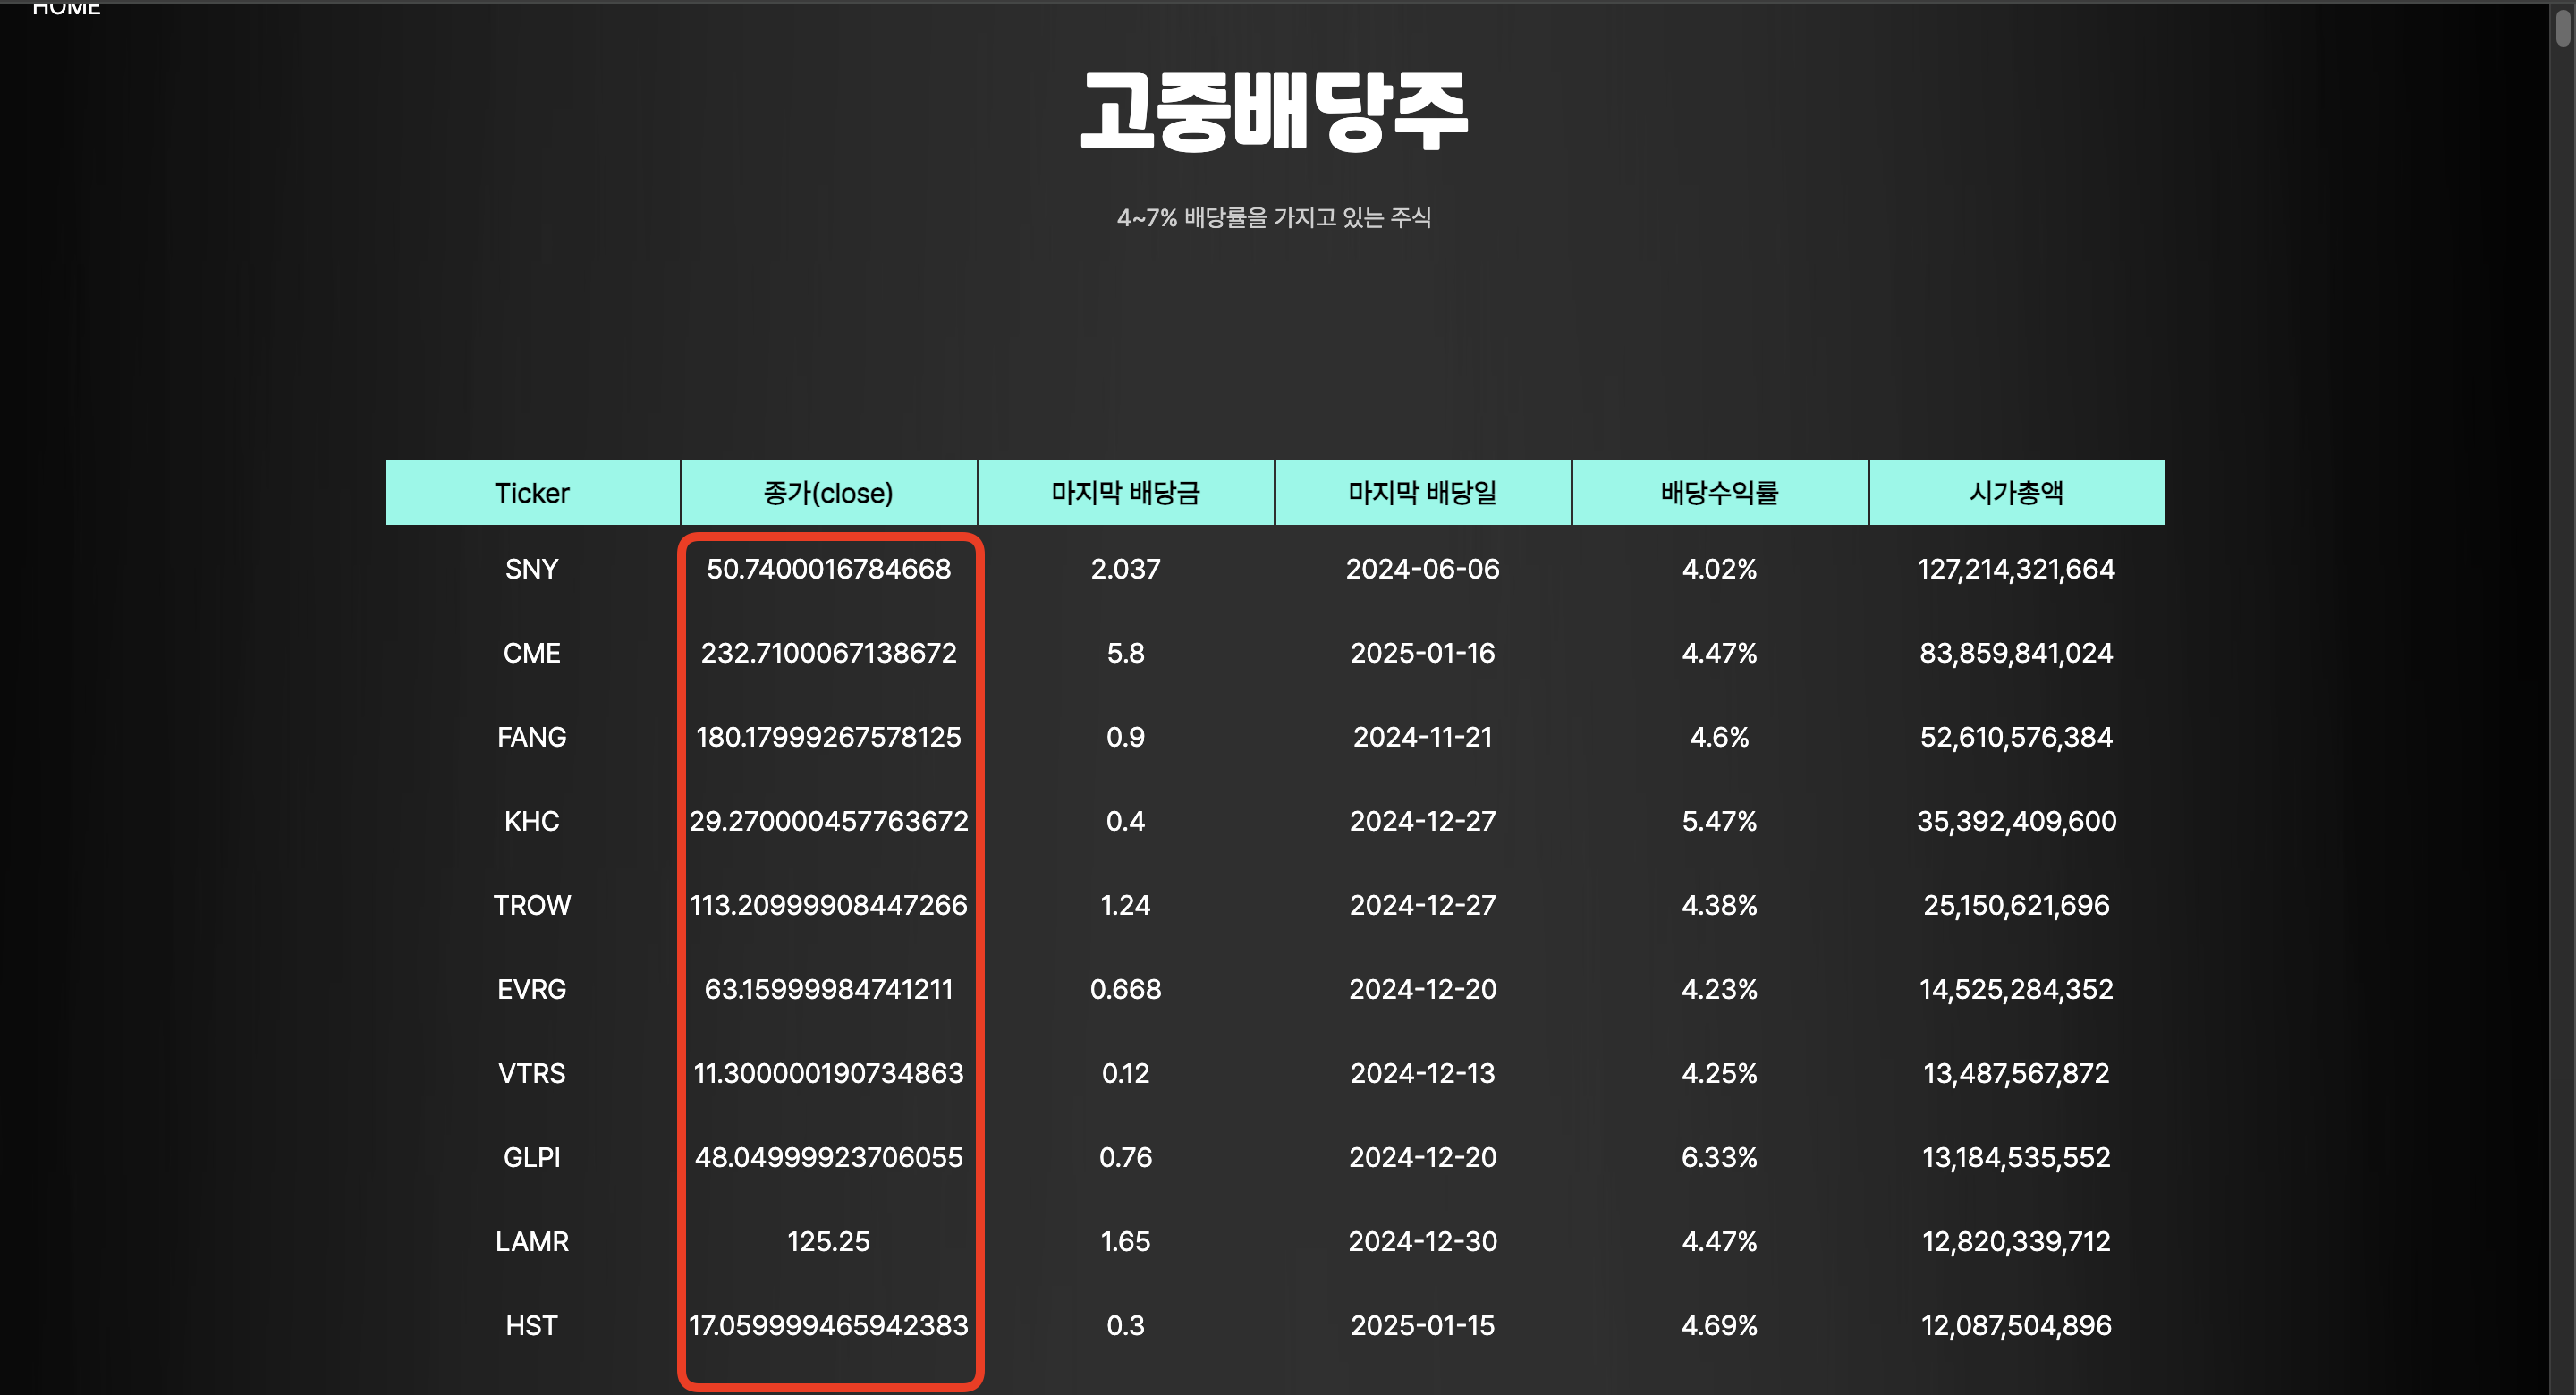The image size is (2576, 1395).
Task: Click the dividend date 2024-11-21
Action: [1423, 737]
